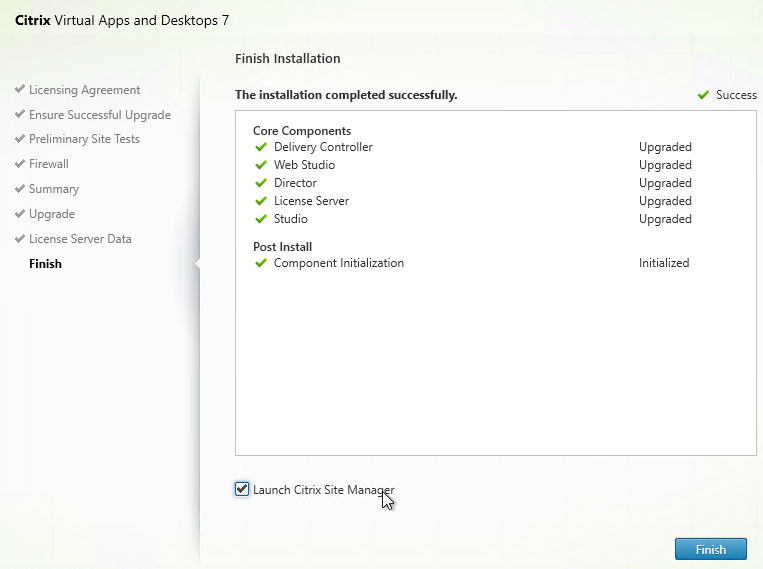Click the Upgraded status for Delivery Controller
This screenshot has width=763, height=569.
(665, 147)
